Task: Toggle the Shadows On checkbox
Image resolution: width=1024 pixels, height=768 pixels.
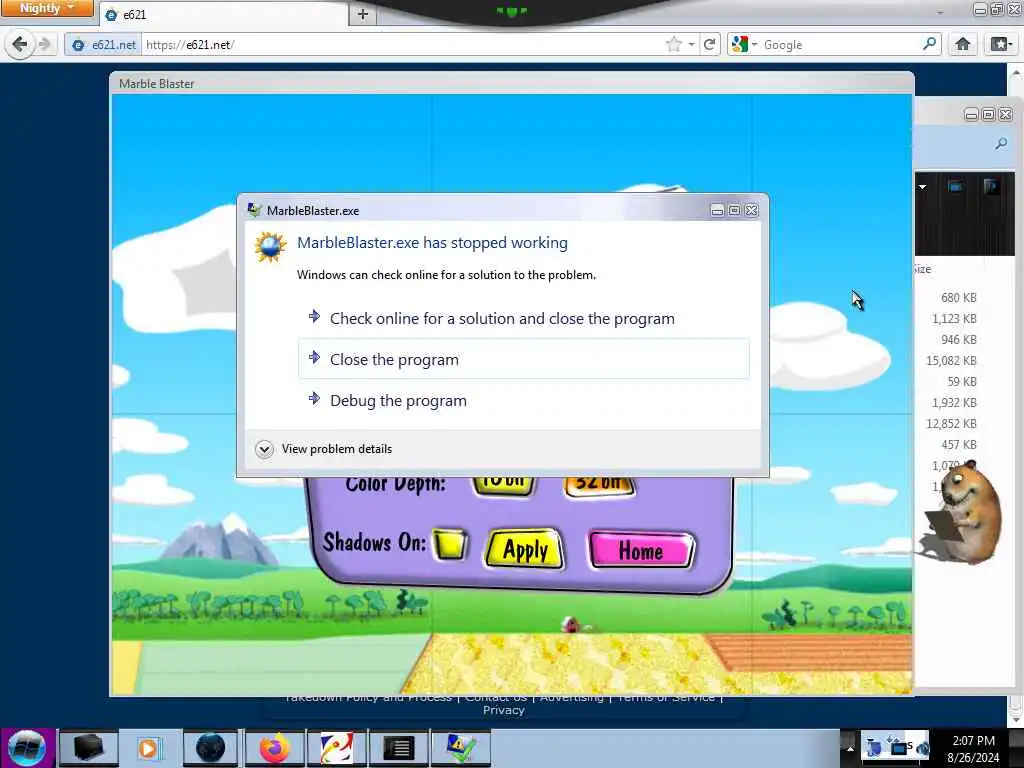Action: click(x=449, y=543)
